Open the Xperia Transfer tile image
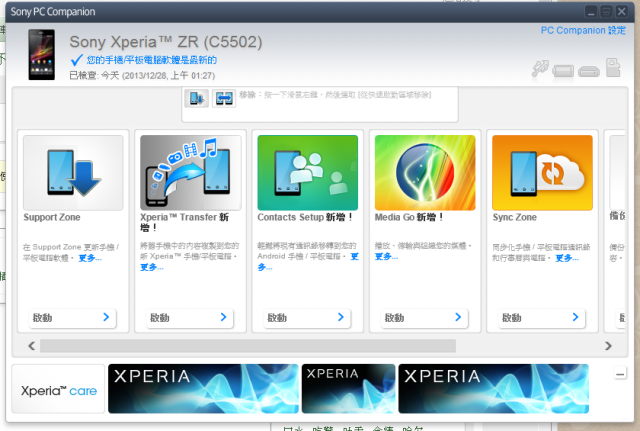 point(191,173)
